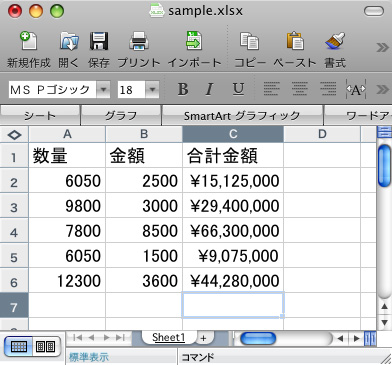Viewport: 392px width, 365px height.
Task: Select the 書式 format paintbrush icon
Action: point(335,41)
